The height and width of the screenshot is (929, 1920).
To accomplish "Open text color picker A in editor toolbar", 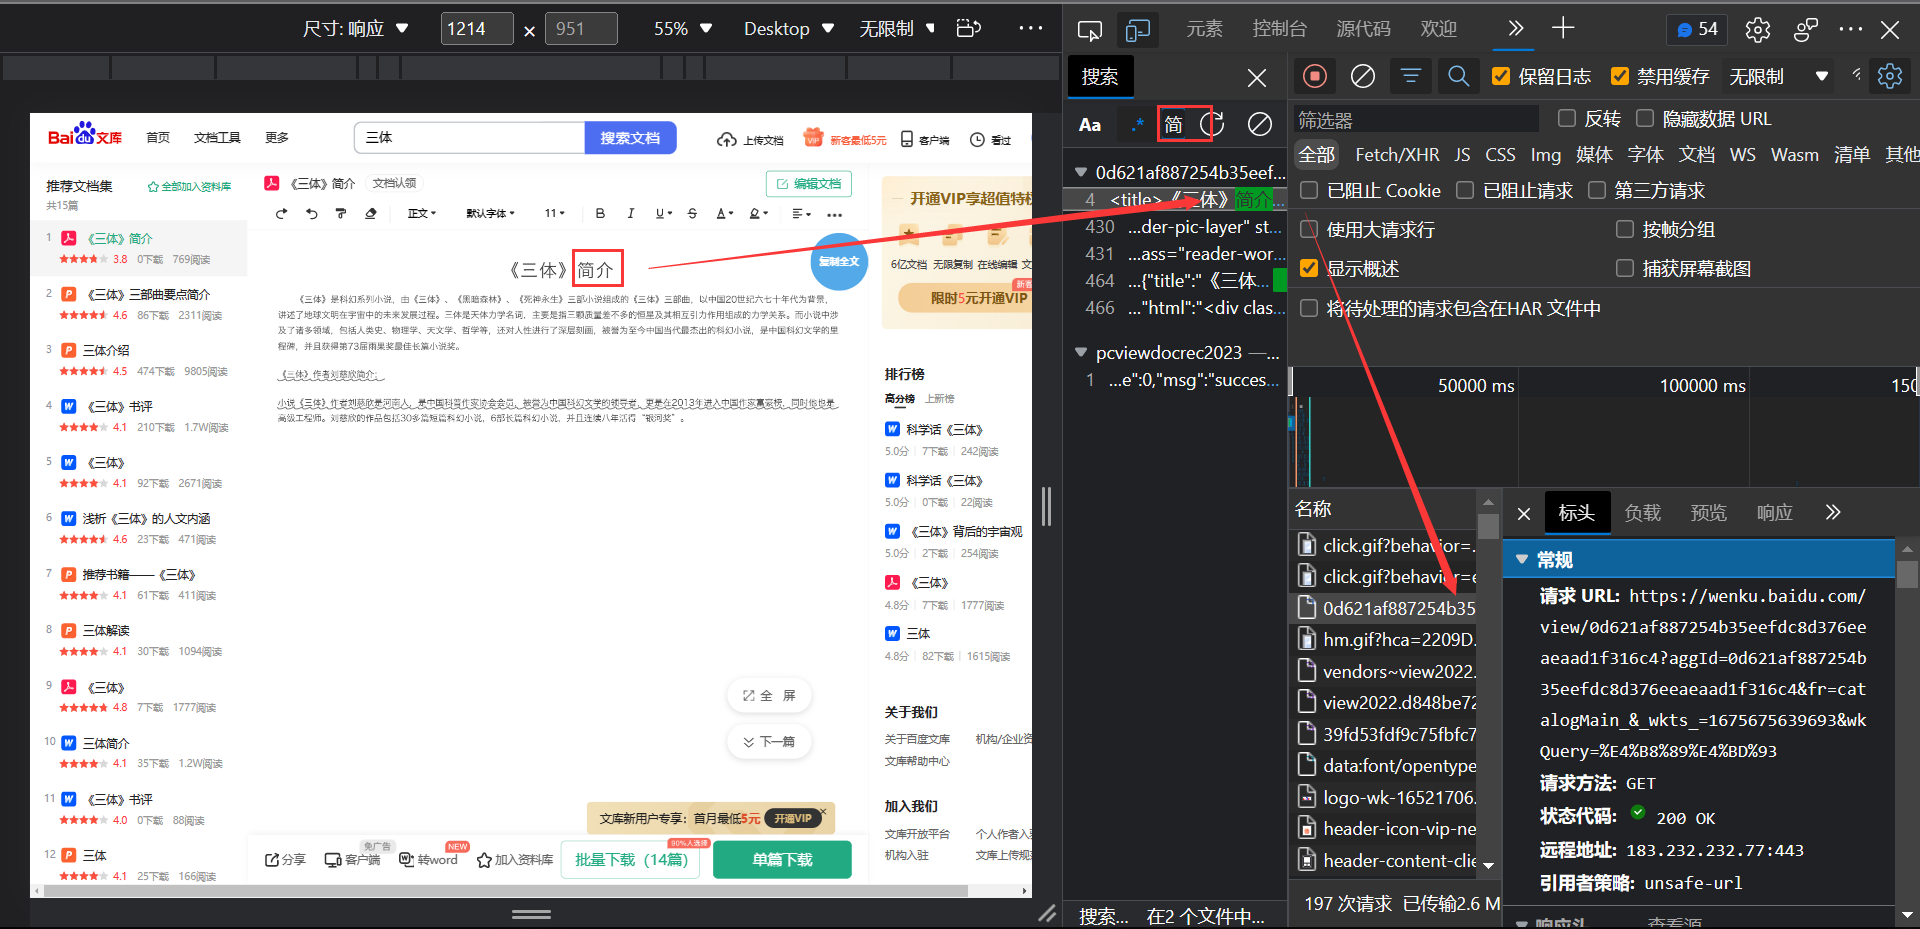I will click(725, 213).
